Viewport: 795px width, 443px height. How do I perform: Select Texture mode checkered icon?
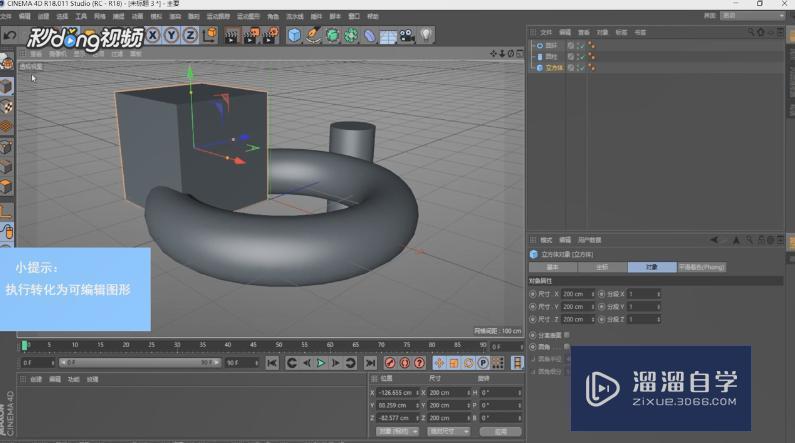point(7,107)
